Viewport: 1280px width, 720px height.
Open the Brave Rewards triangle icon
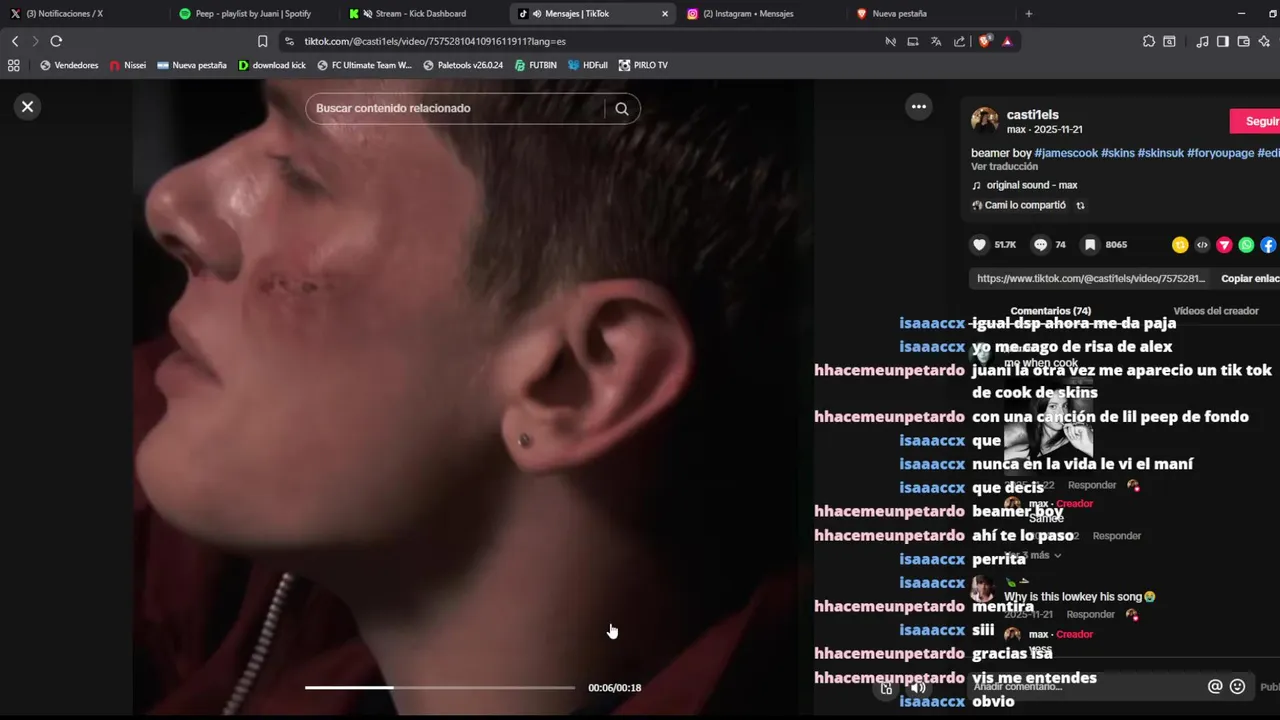click(1007, 41)
